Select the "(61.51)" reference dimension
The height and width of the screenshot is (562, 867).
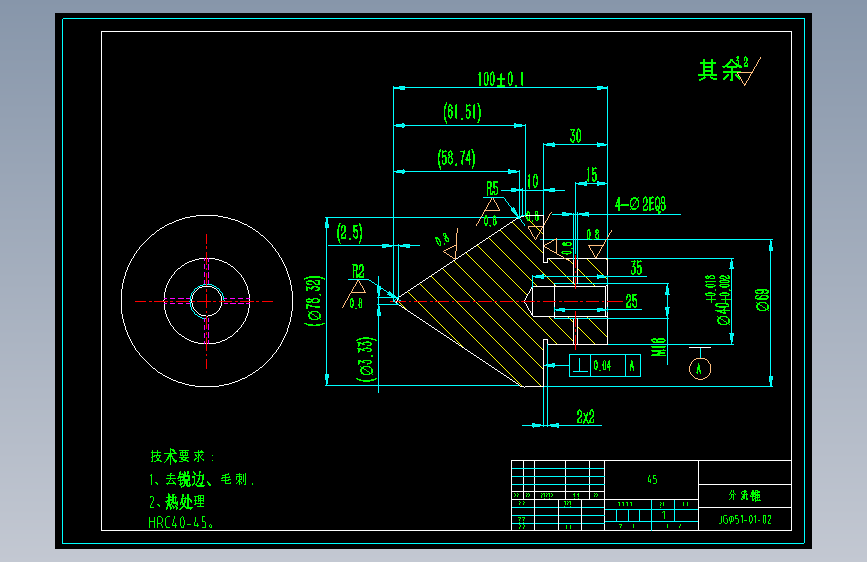click(462, 112)
